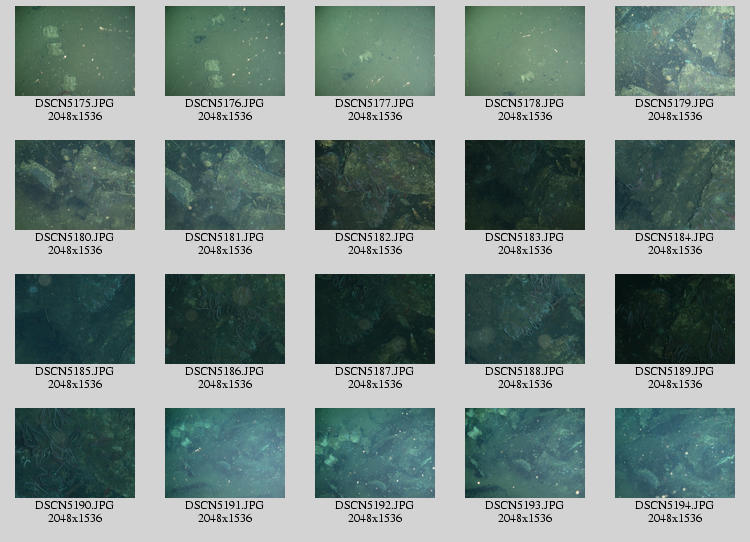Click the DSCN5182.JPG file name text
Image resolution: width=750 pixels, height=542 pixels.
pos(375,237)
